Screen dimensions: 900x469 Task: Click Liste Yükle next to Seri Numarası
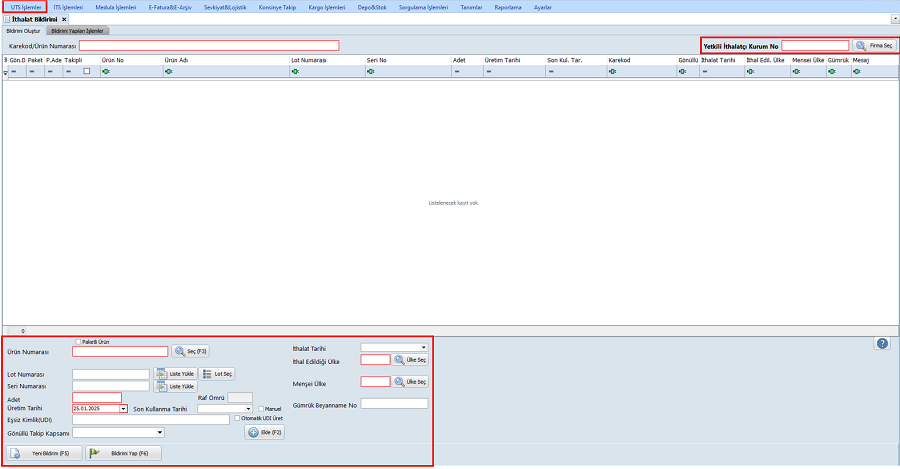pos(175,386)
